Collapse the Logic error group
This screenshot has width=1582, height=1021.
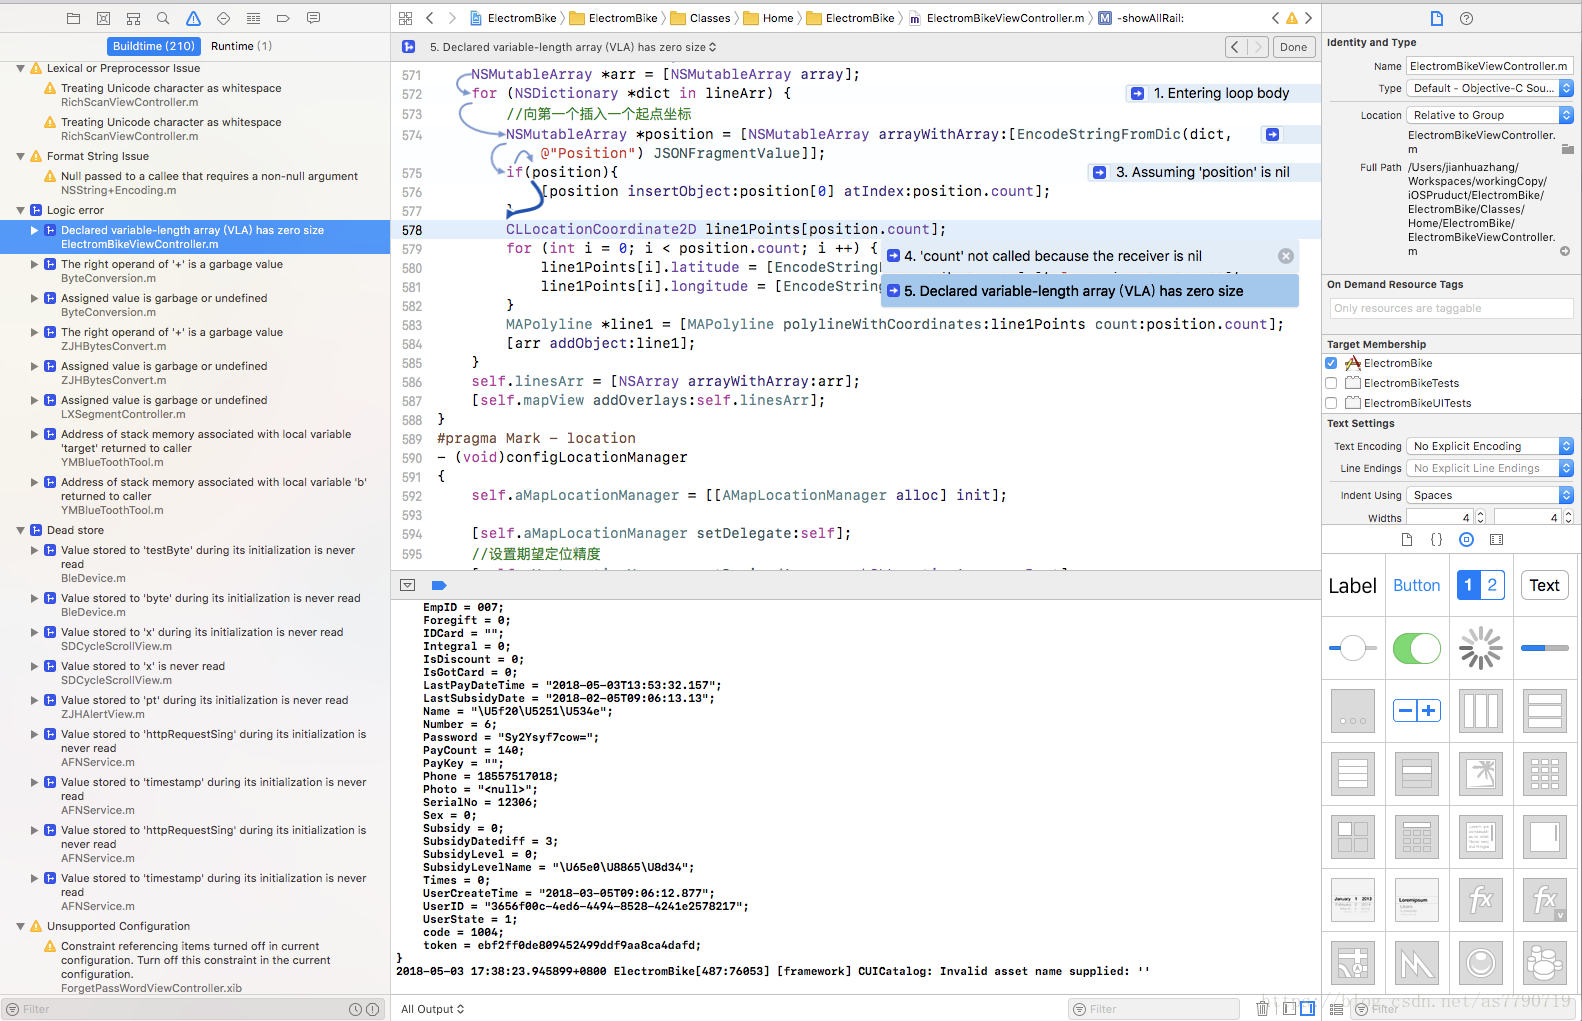point(21,210)
